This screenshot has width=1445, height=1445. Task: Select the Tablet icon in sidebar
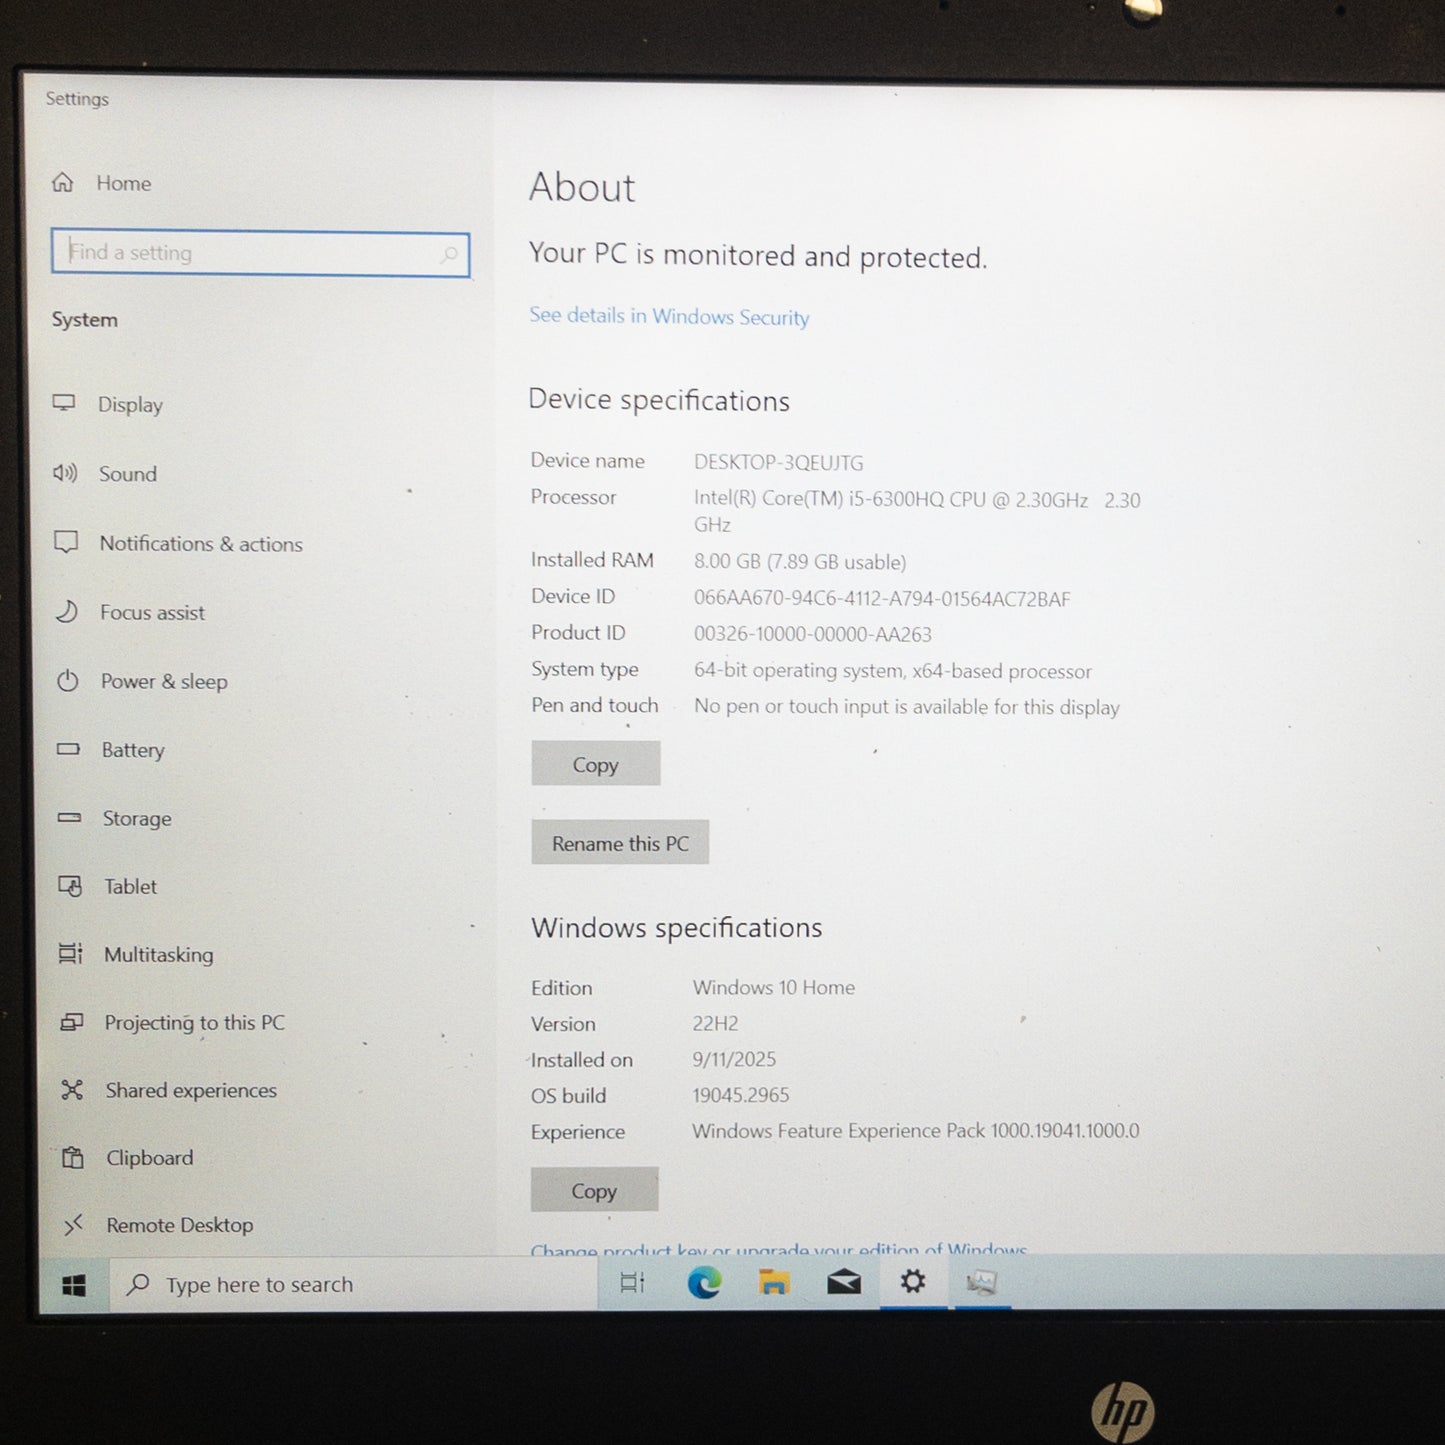coord(70,886)
